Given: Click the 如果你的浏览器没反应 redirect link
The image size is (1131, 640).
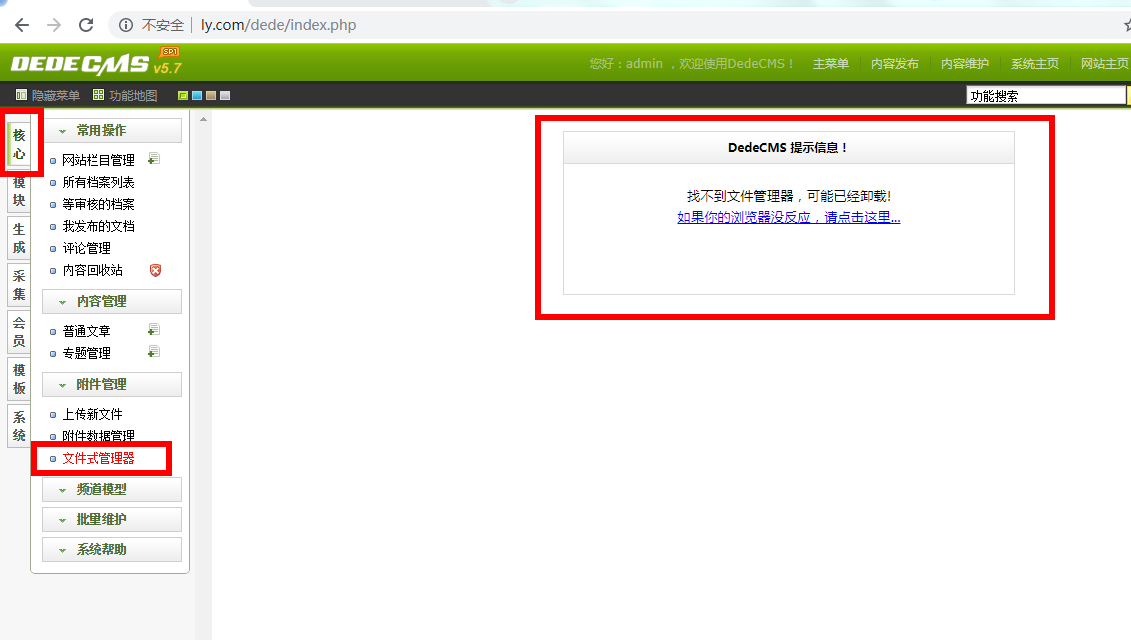Looking at the screenshot, I should [x=788, y=217].
